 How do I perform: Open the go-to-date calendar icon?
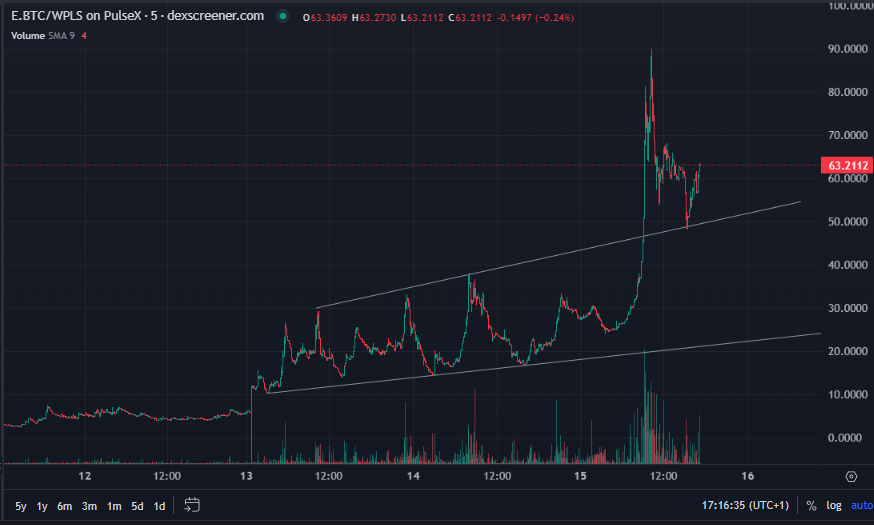click(192, 505)
